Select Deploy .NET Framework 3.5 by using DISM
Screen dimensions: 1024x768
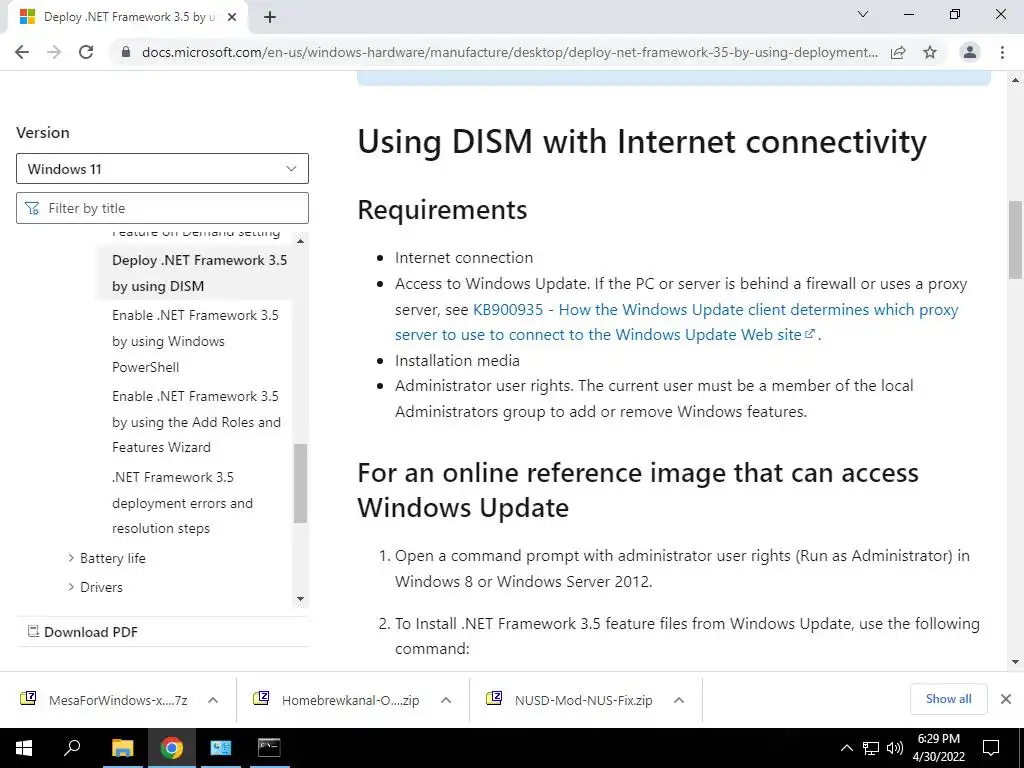point(200,273)
